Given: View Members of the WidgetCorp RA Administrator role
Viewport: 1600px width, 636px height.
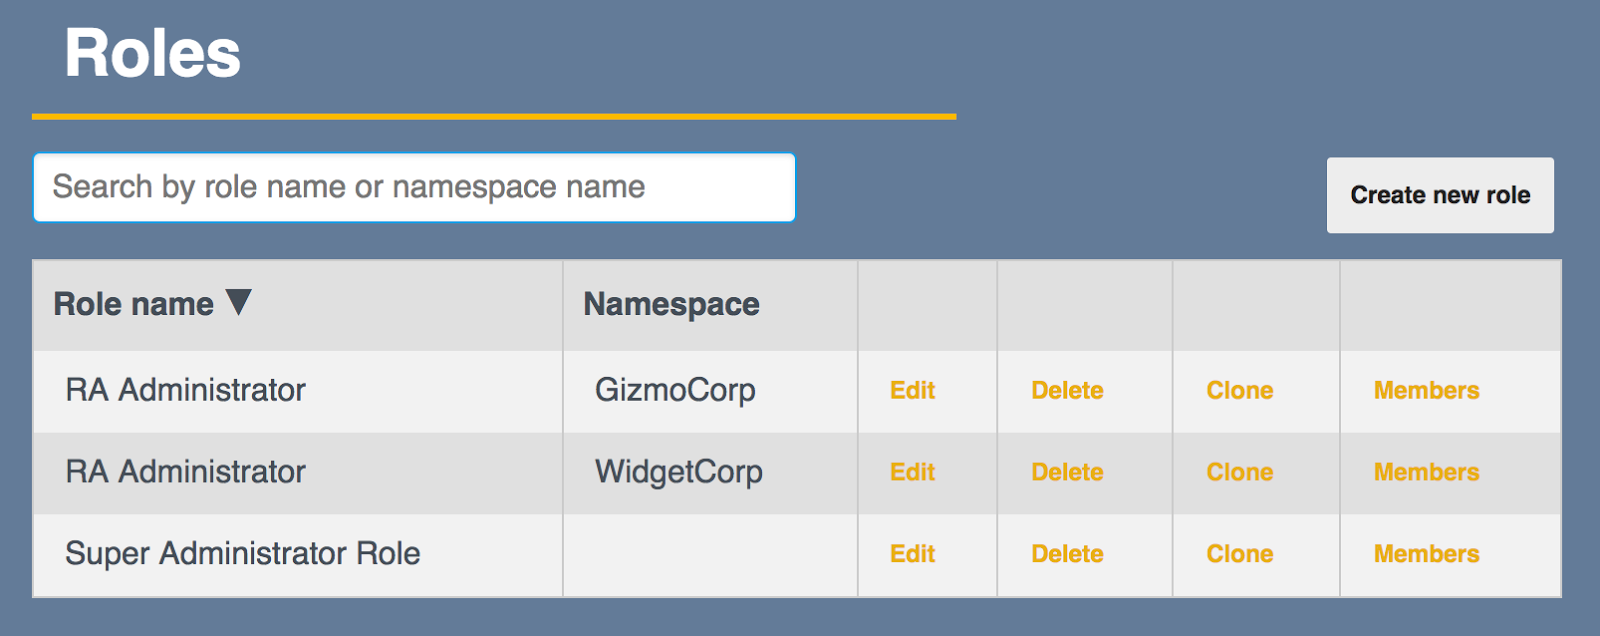Looking at the screenshot, I should (1425, 472).
